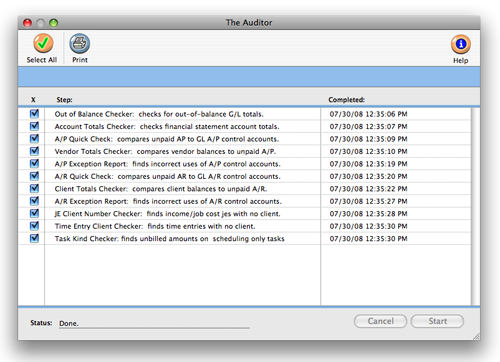Select A/P Exception Report description text

[168, 164]
